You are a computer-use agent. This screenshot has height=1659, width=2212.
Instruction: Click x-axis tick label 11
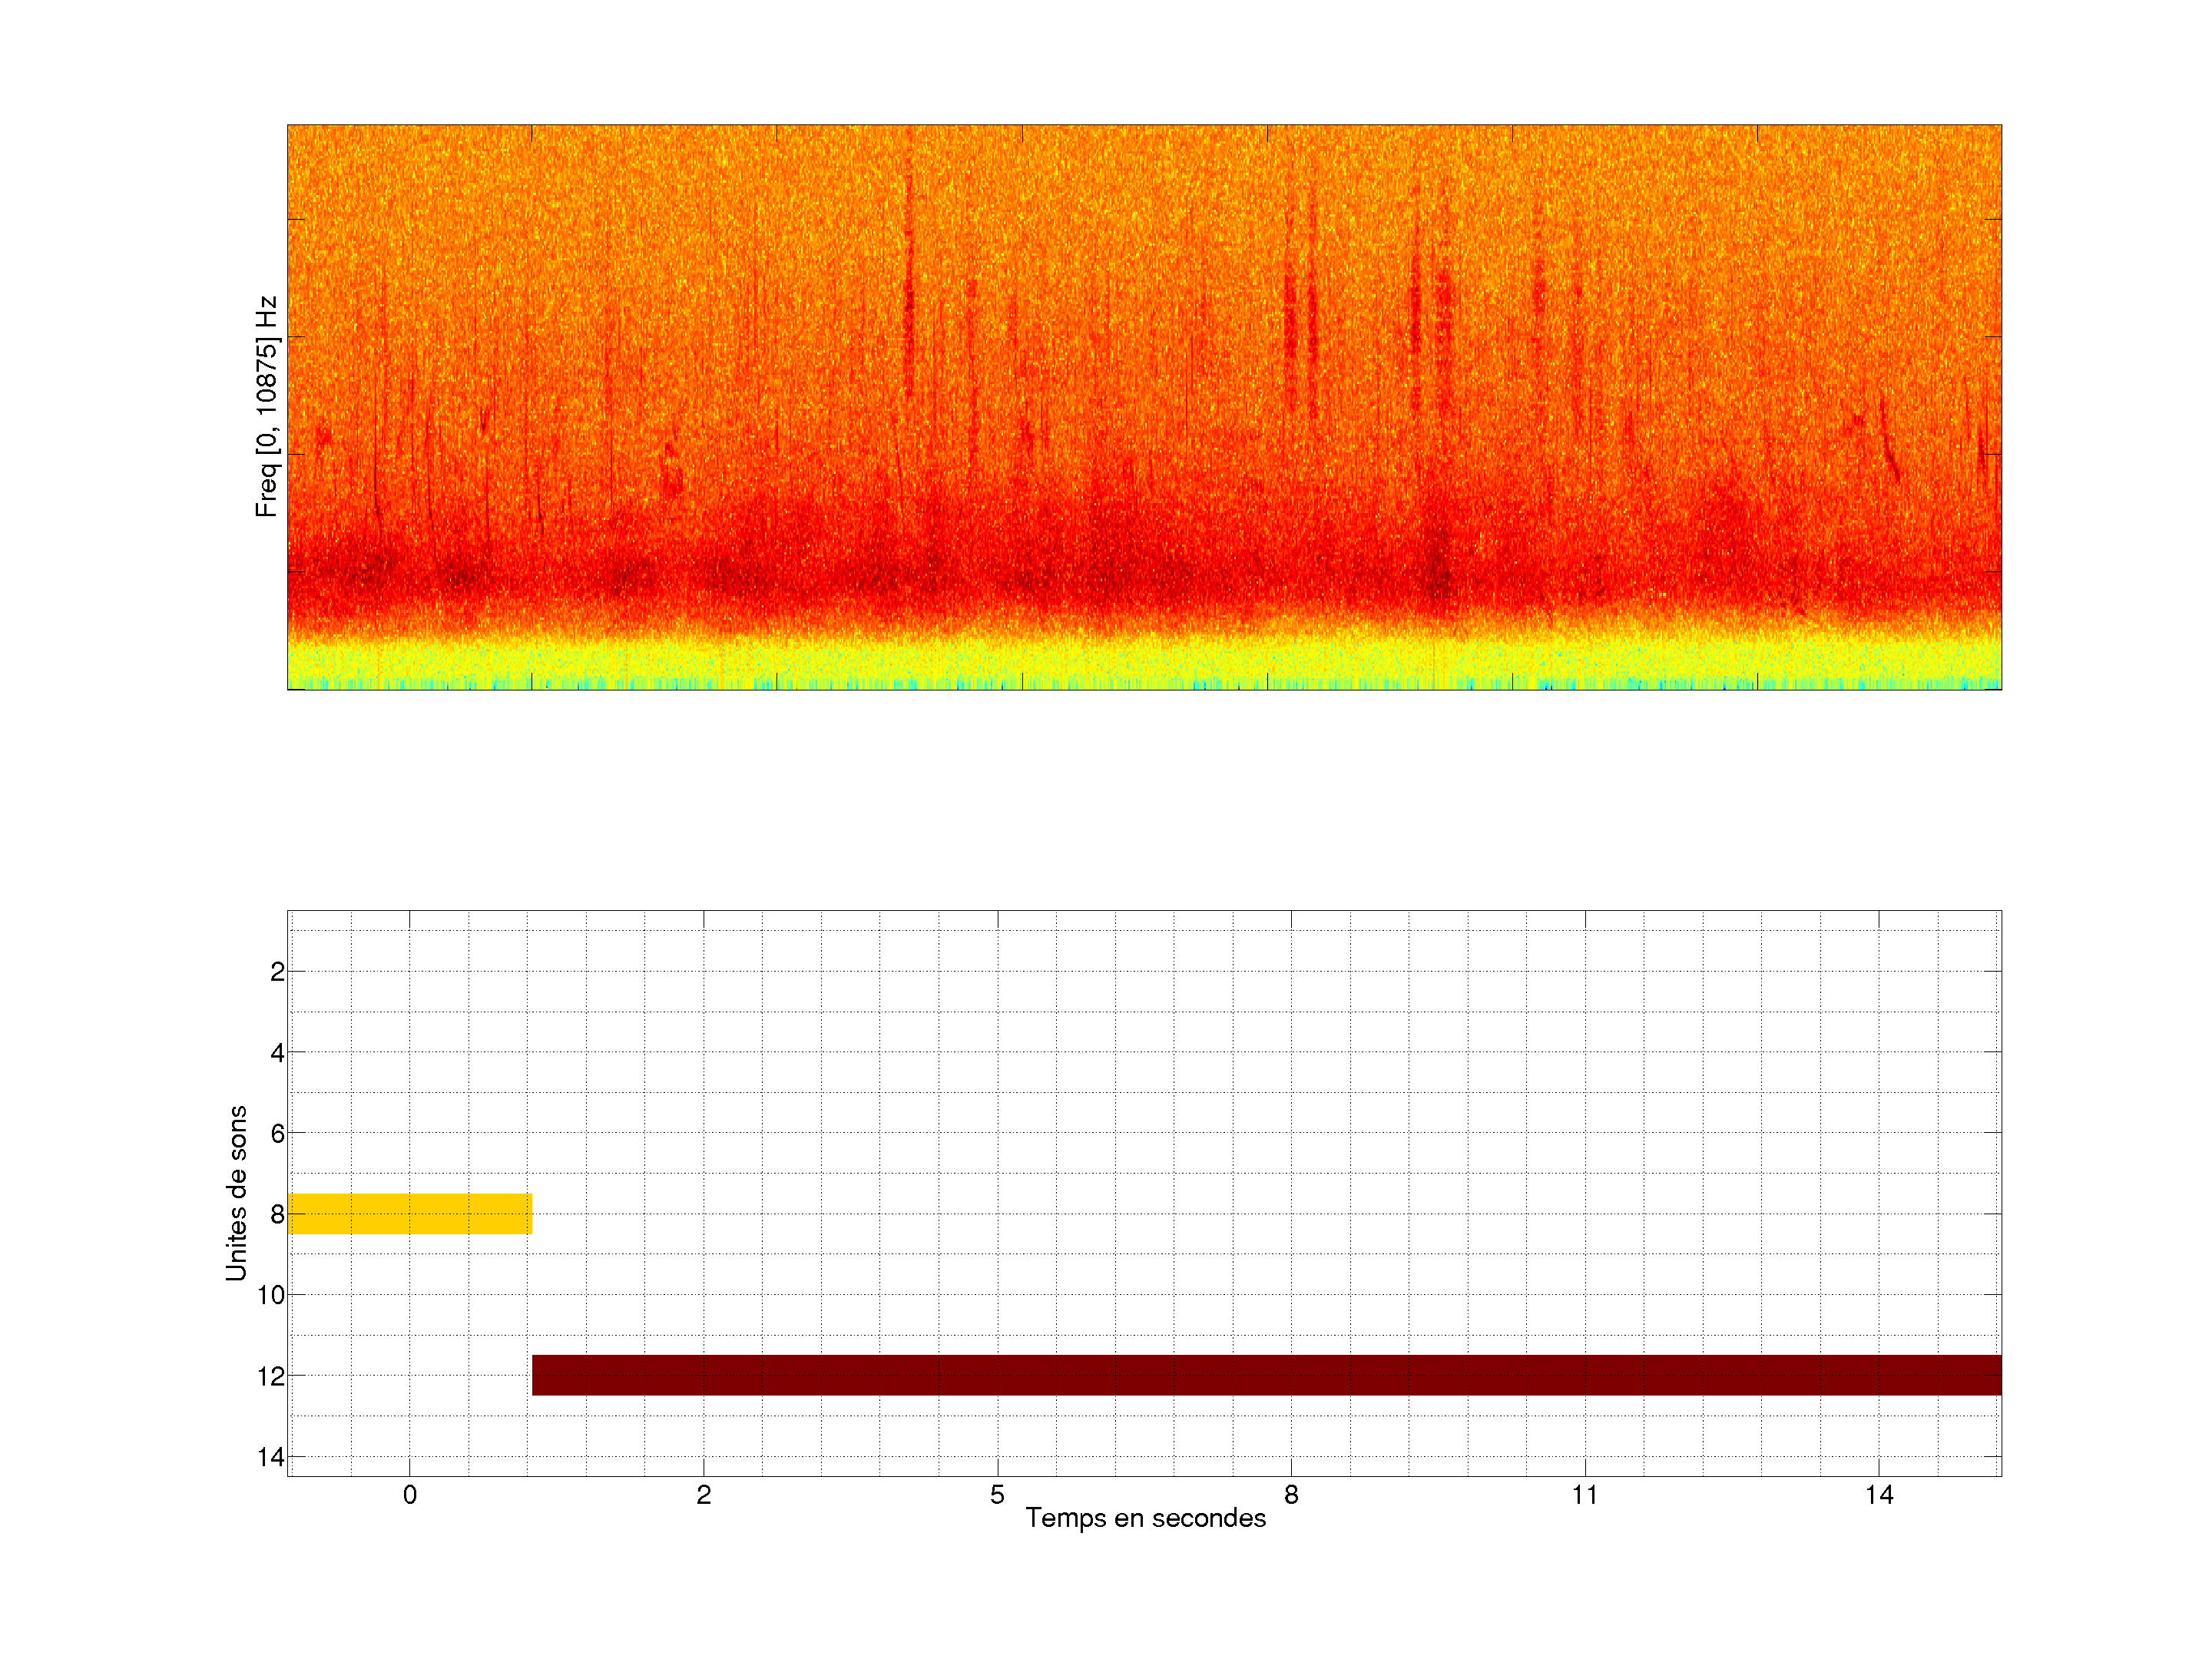(x=1584, y=1495)
